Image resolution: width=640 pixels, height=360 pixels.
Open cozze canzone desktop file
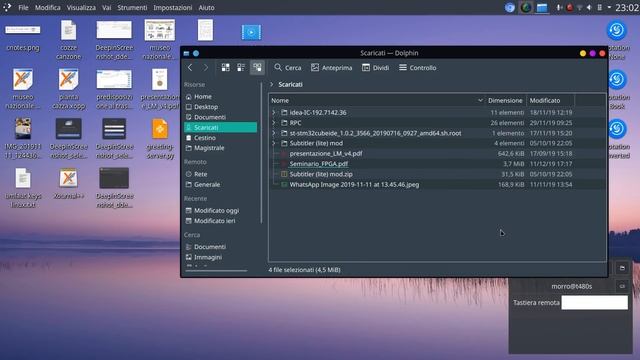[x=68, y=39]
